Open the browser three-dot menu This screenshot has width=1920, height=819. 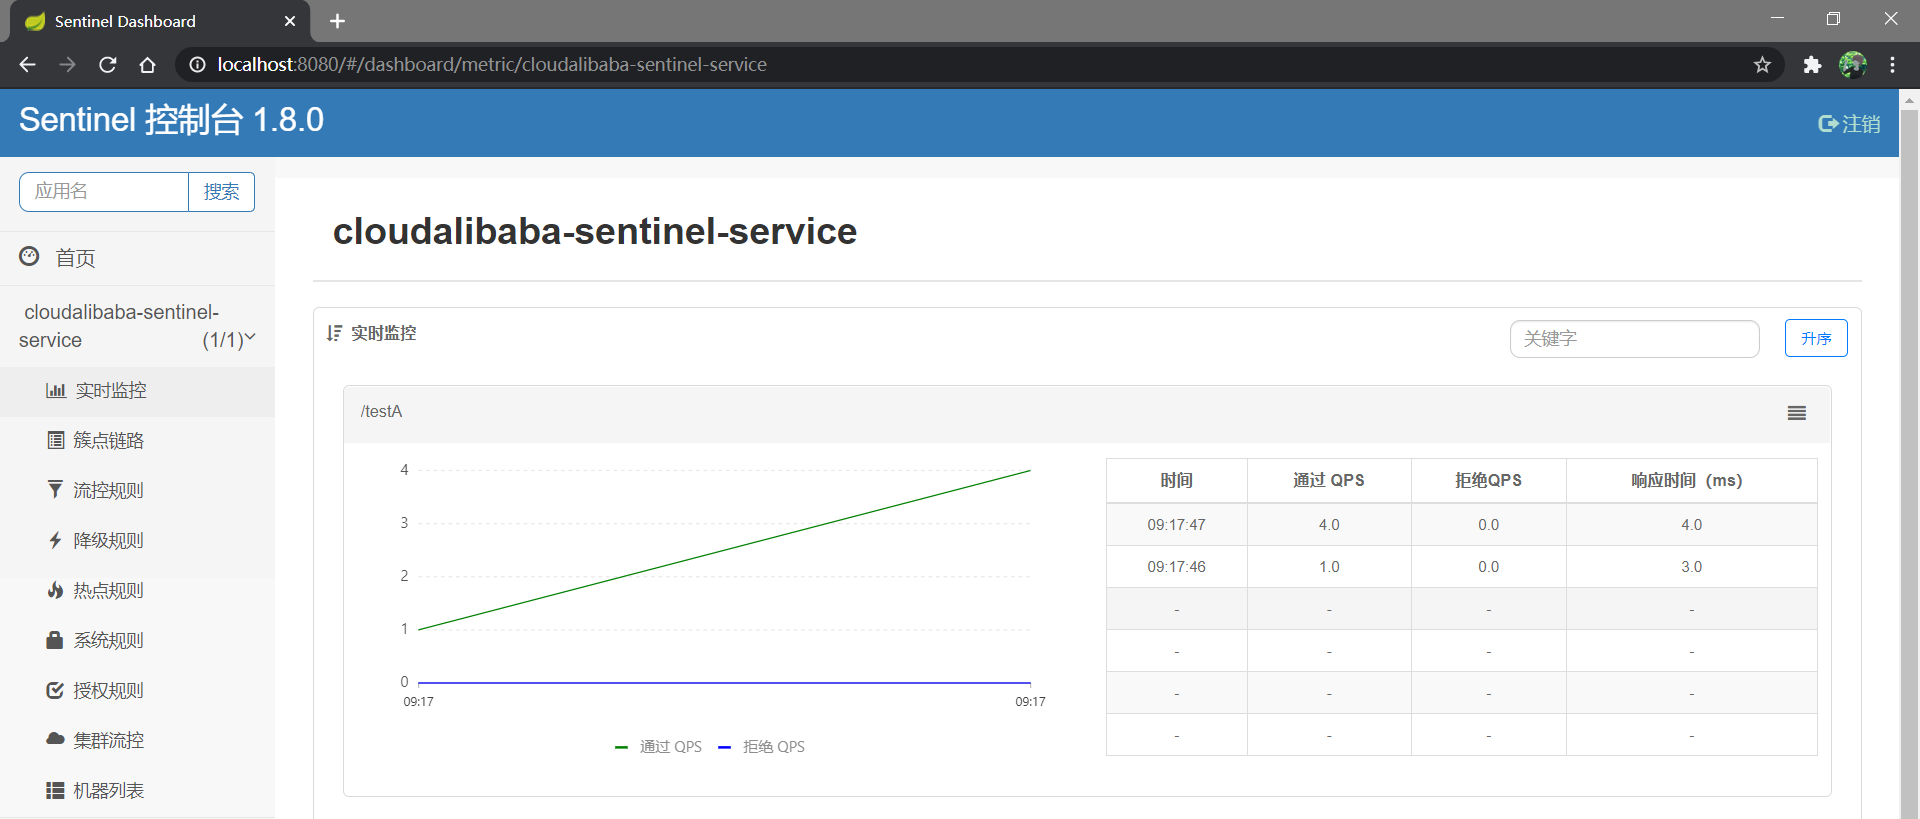tap(1892, 64)
